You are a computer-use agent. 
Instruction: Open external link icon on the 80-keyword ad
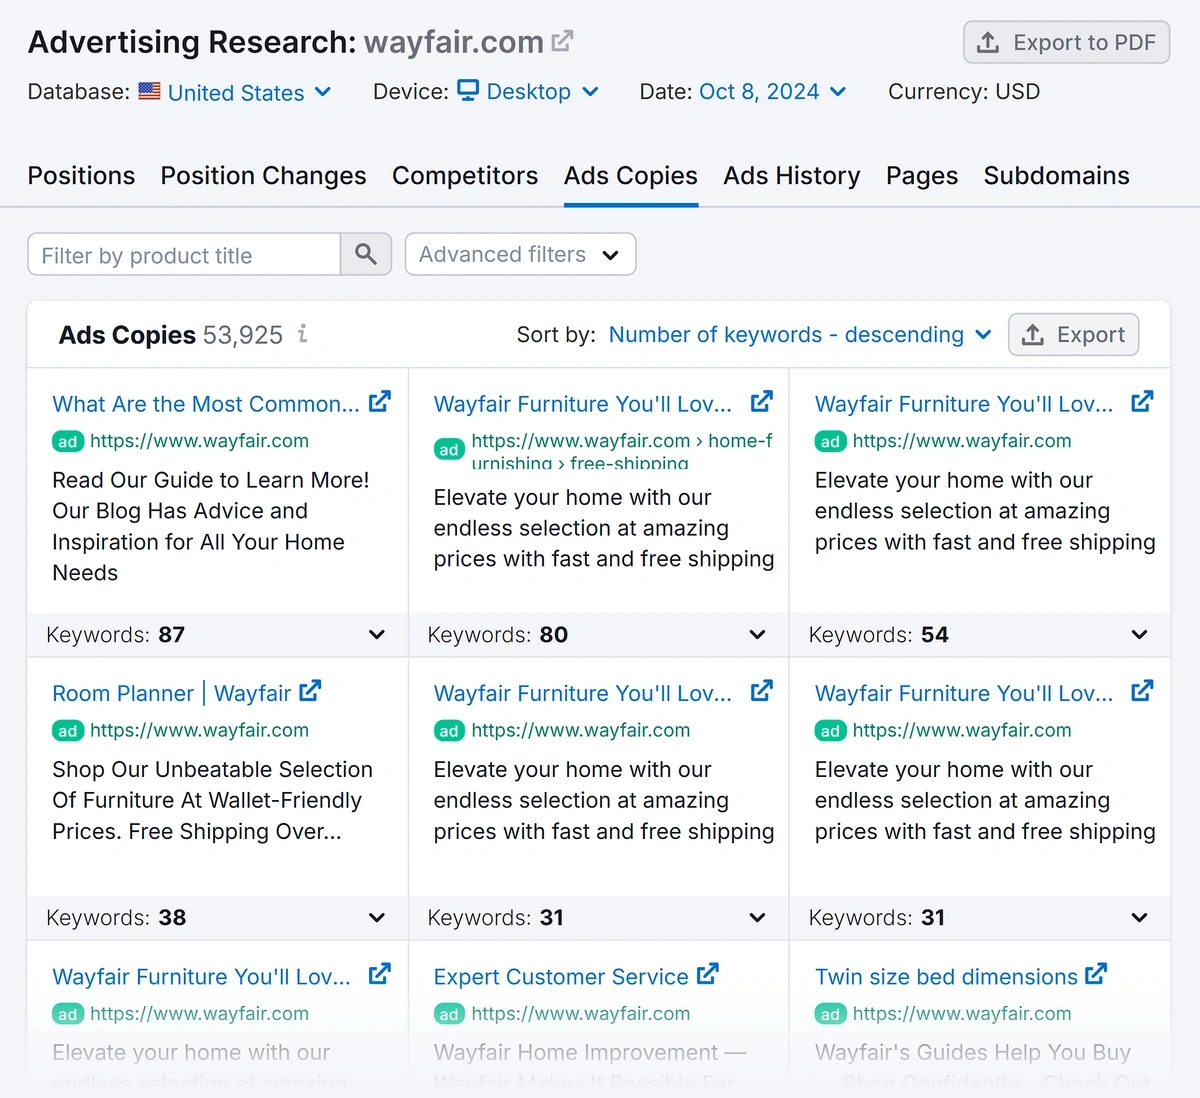[762, 402]
